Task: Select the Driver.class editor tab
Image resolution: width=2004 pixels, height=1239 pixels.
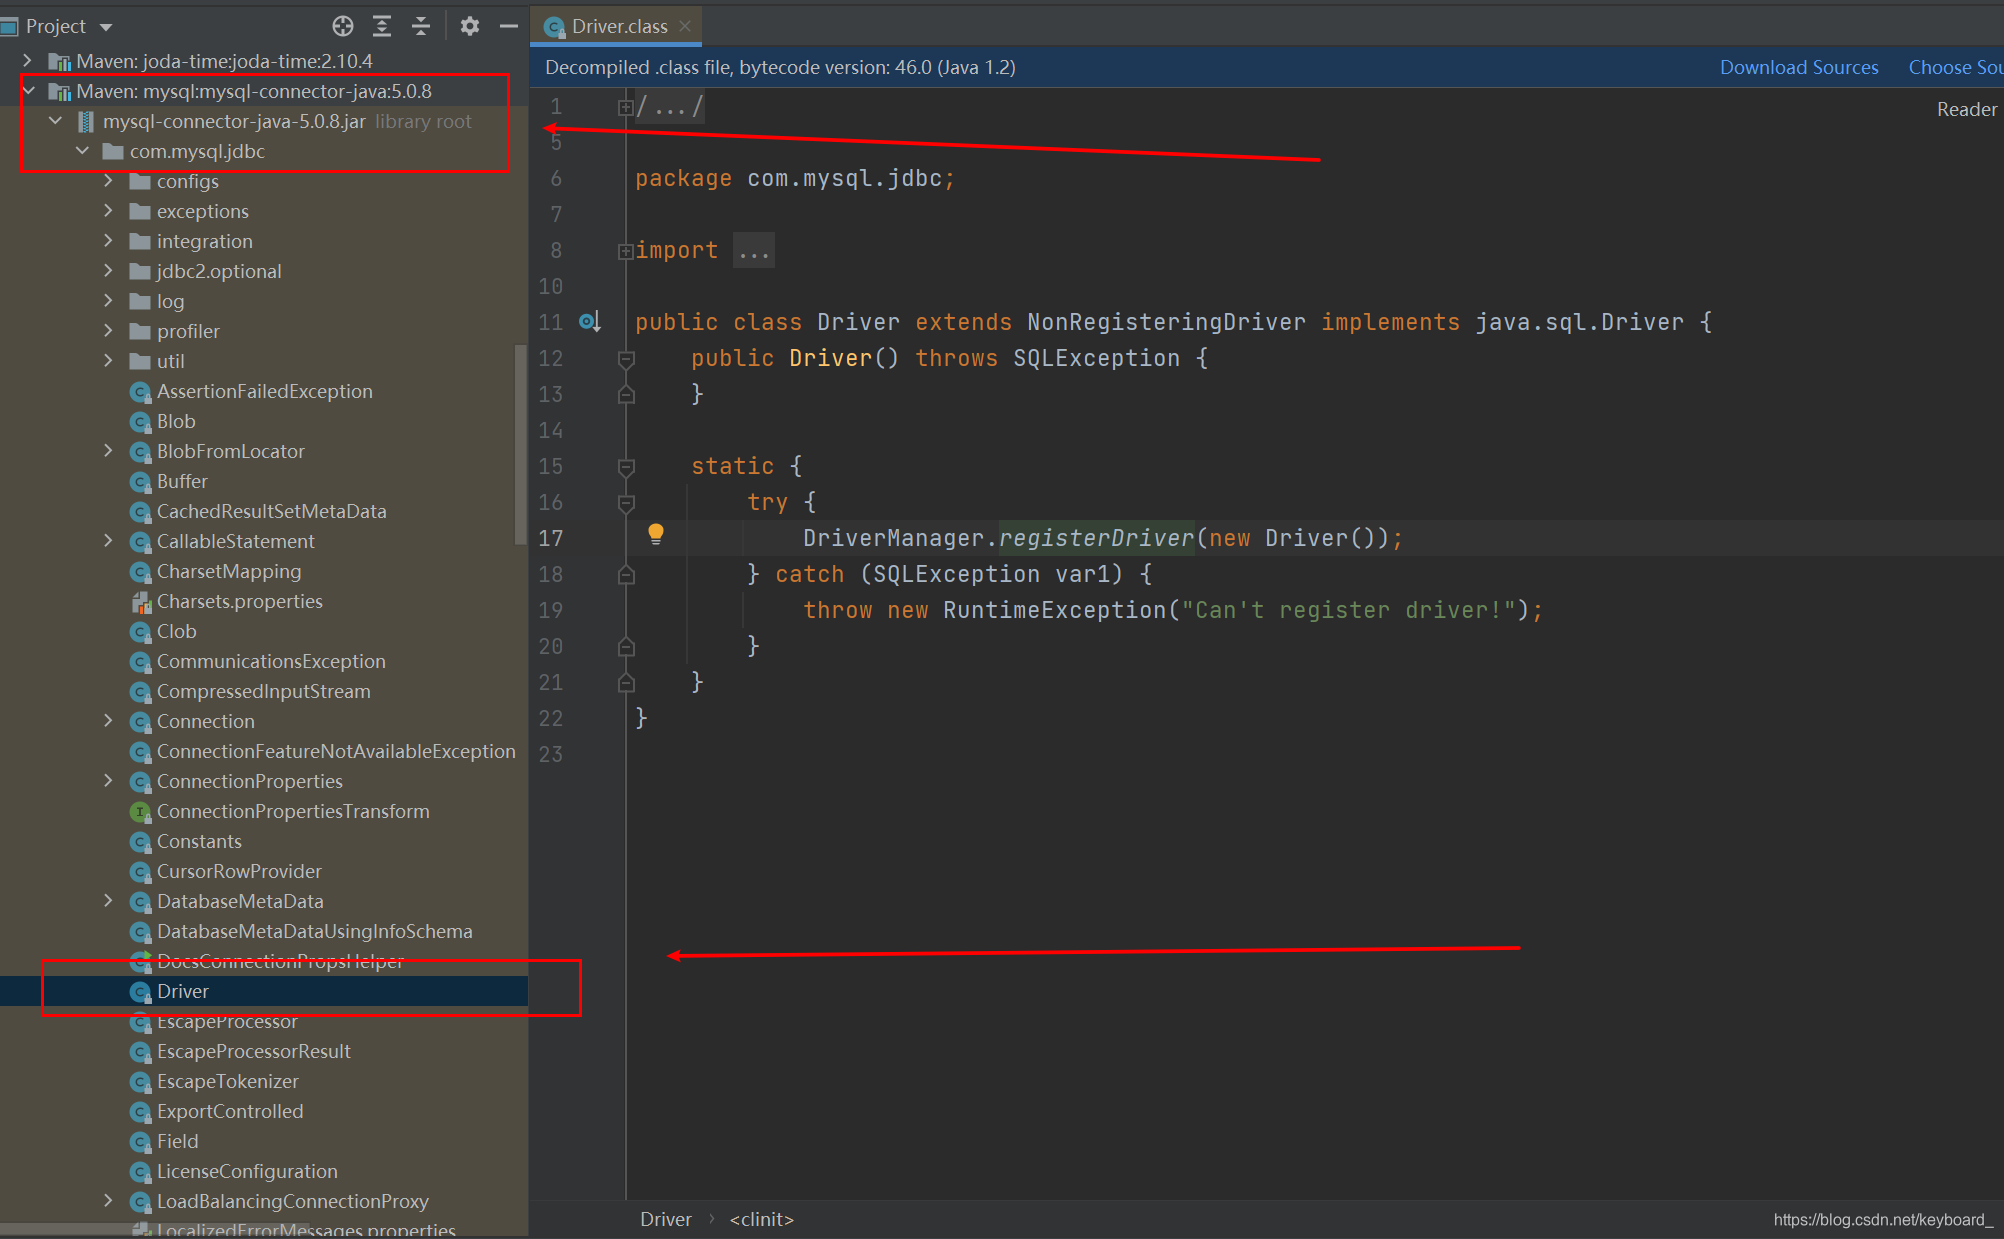Action: (617, 26)
